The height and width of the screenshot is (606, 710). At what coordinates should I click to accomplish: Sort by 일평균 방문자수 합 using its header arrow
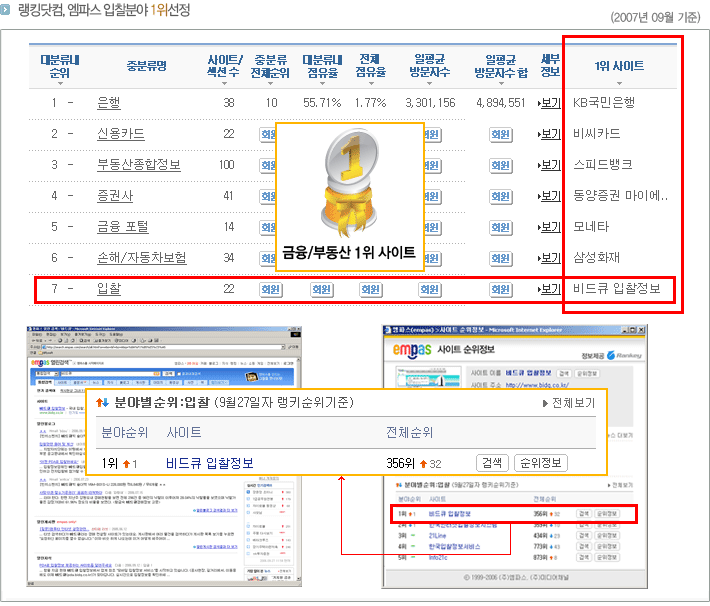coord(501,83)
